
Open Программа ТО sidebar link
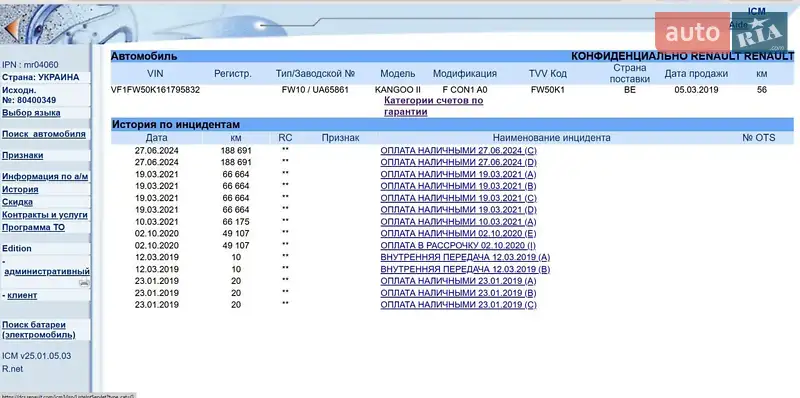pyautogui.click(x=33, y=228)
